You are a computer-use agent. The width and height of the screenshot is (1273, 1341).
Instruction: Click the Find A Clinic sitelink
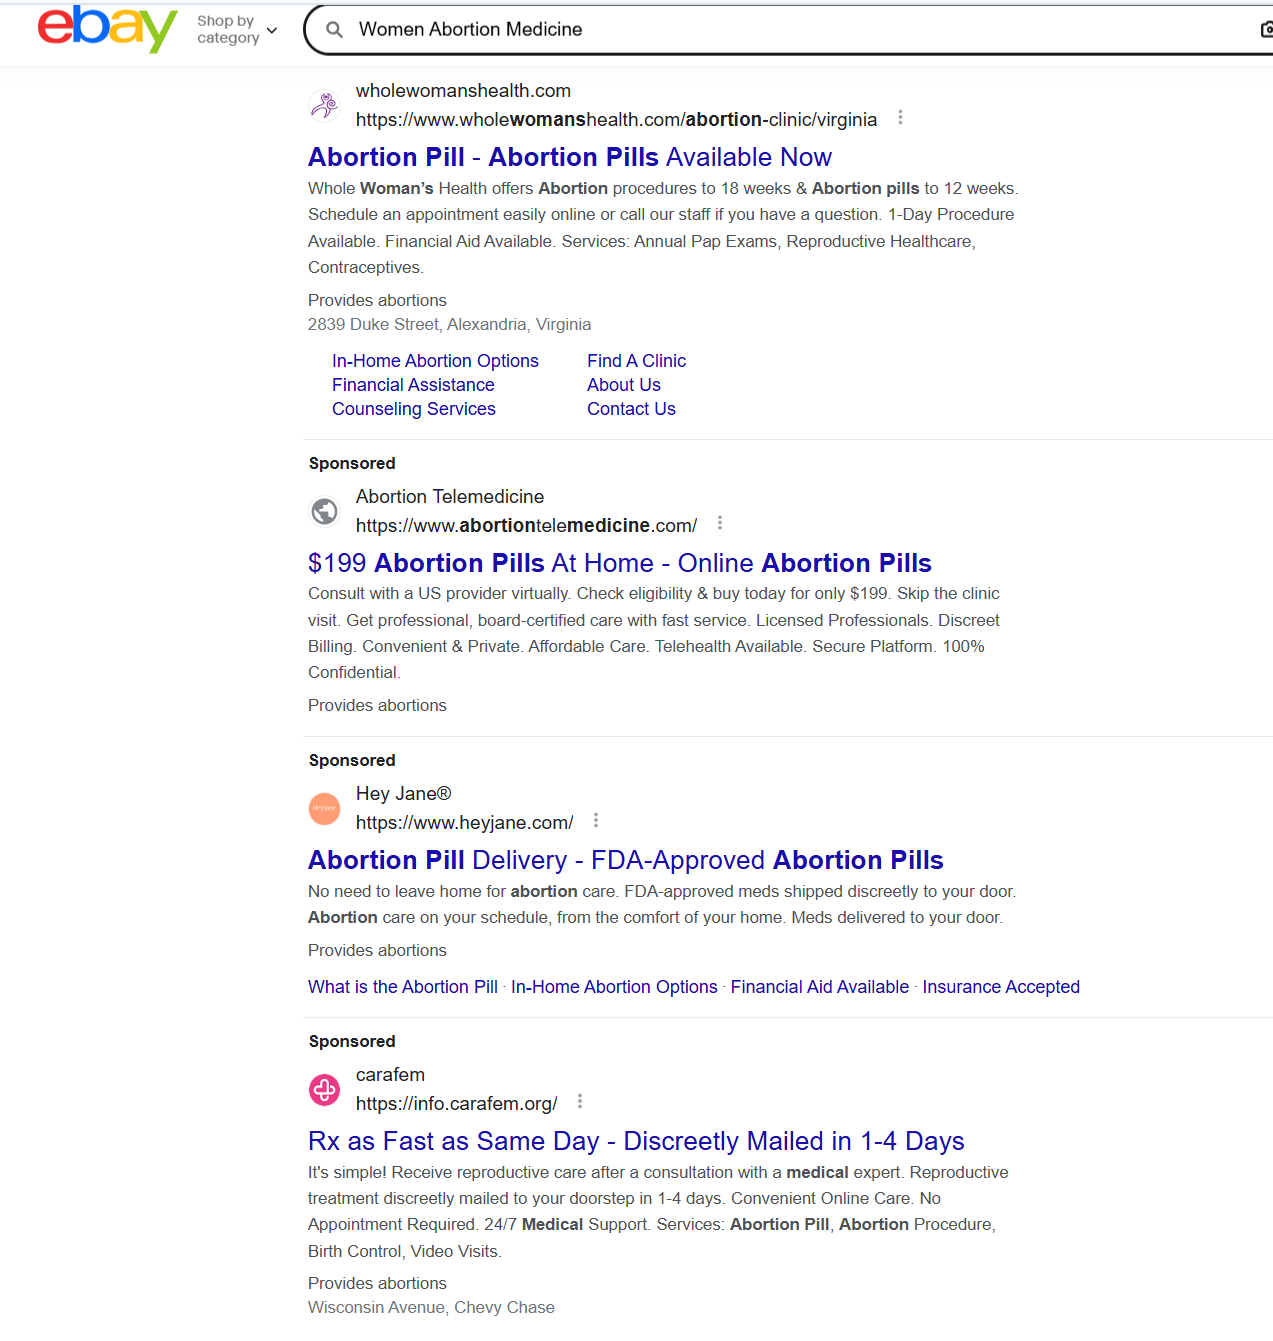[637, 361]
